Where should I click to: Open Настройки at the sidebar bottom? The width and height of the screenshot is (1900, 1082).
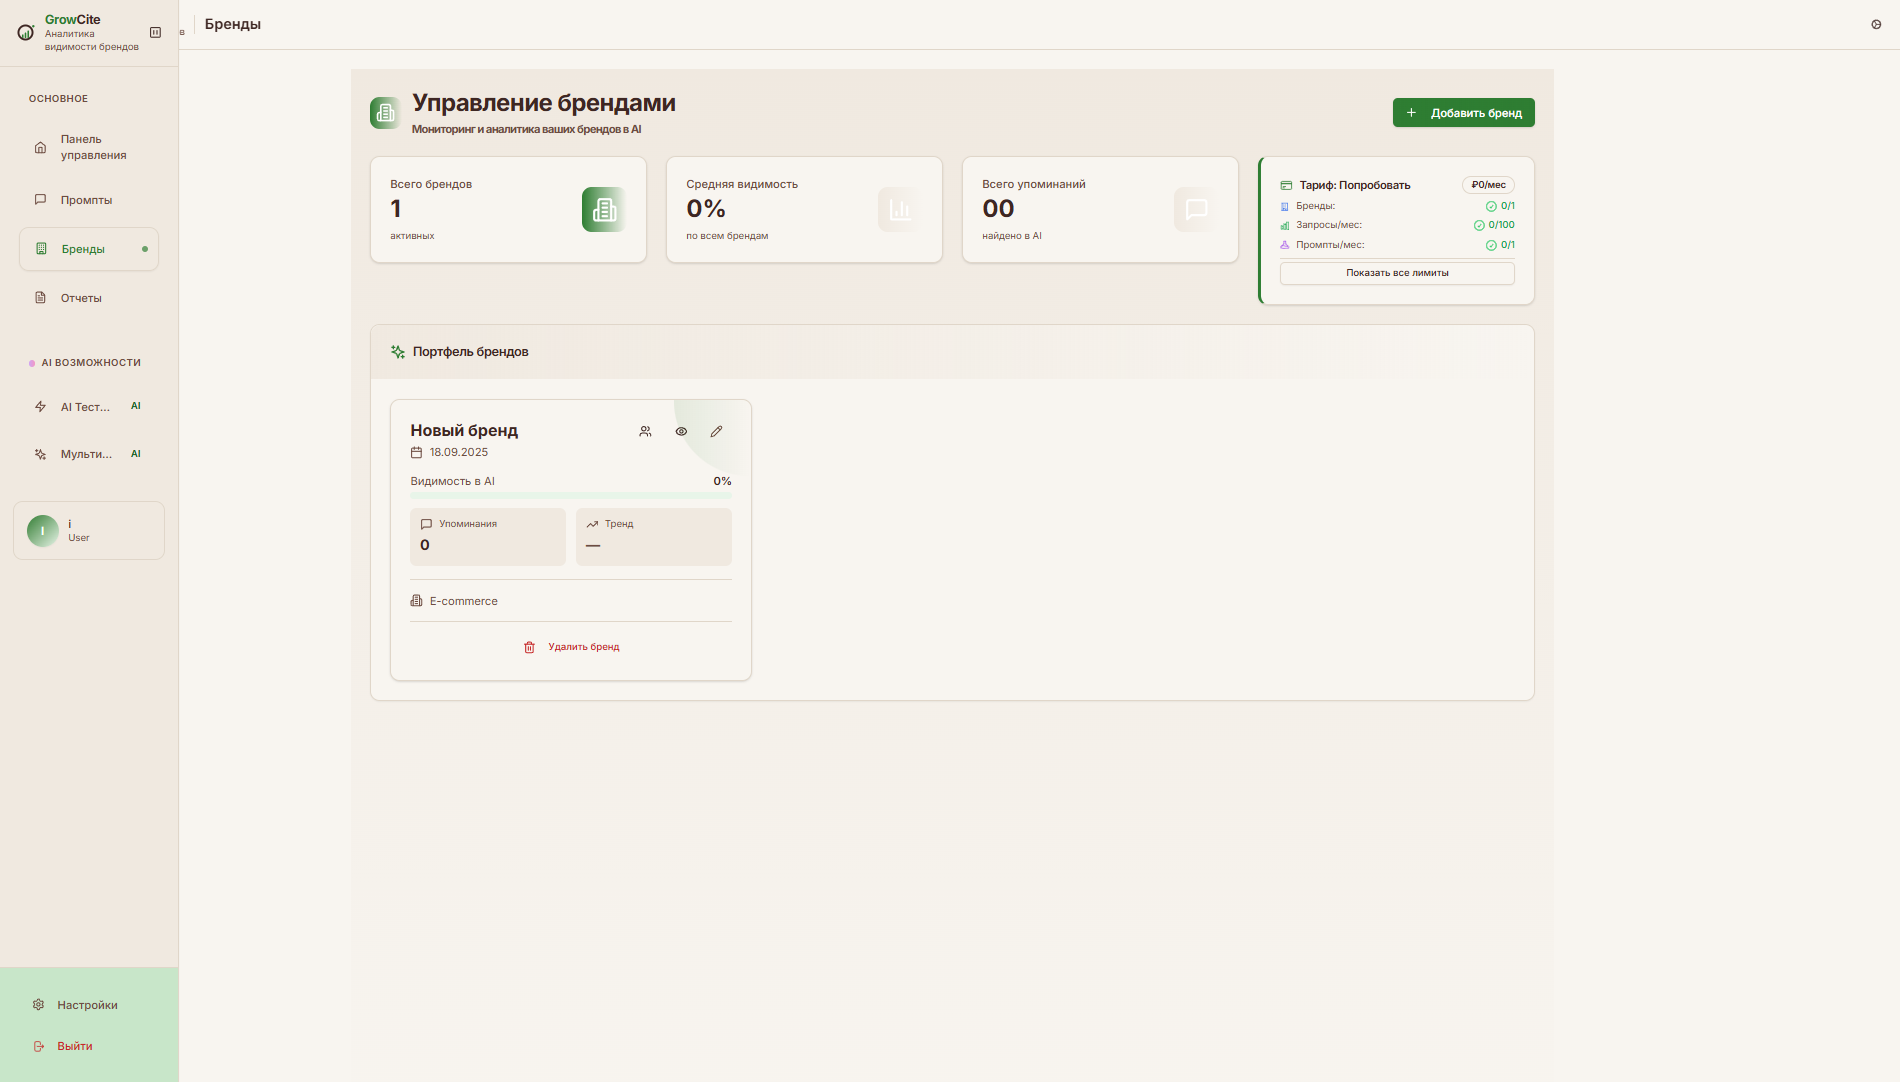point(87,1005)
